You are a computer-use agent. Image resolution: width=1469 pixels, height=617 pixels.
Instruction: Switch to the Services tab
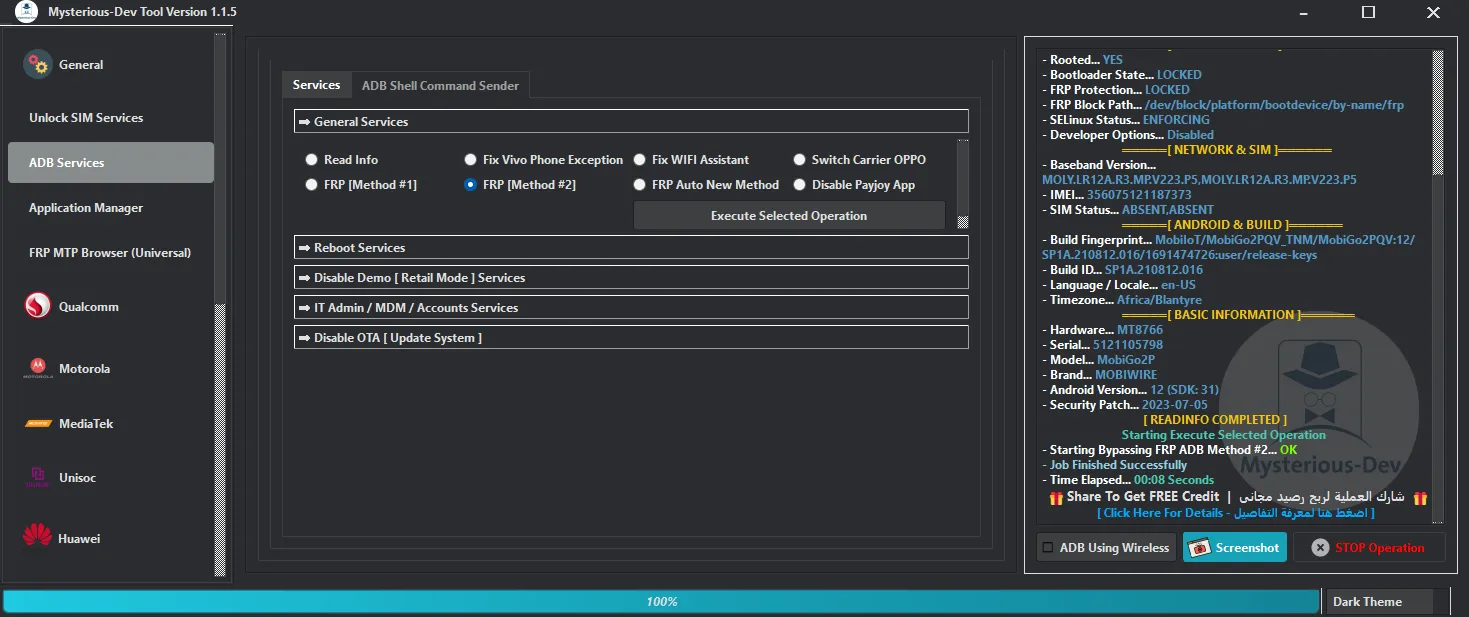pyautogui.click(x=316, y=85)
